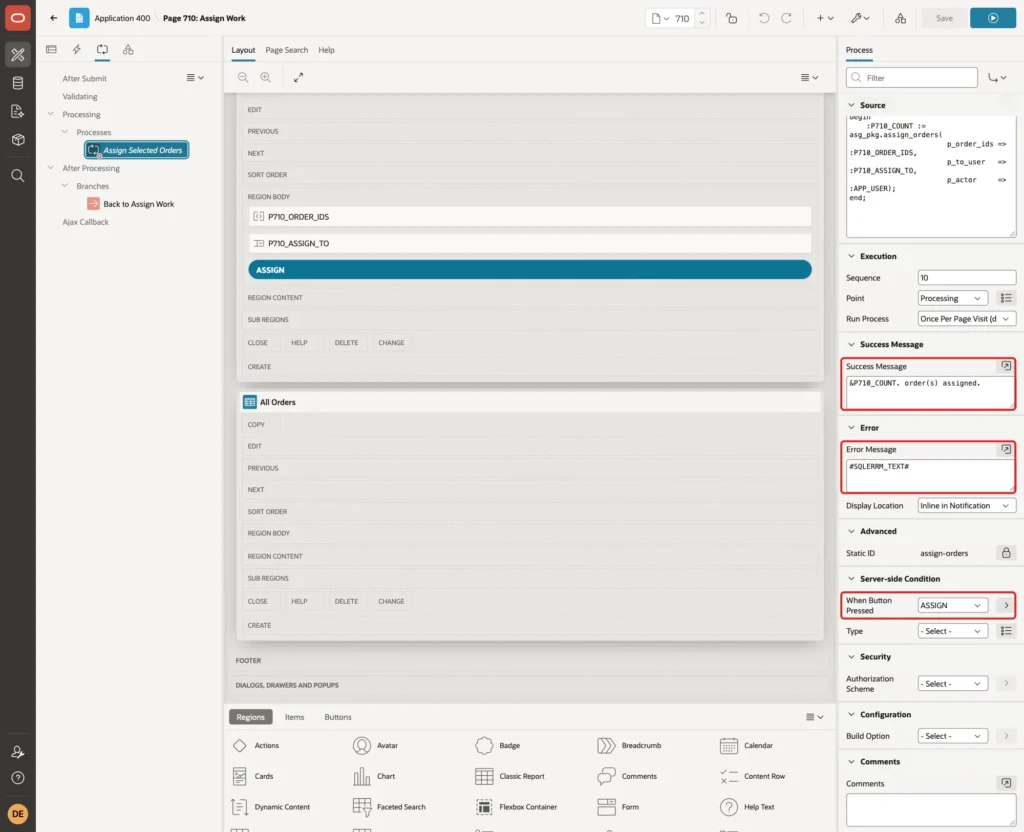
Task: Click the Oracle APEX home logo
Action: (18, 18)
